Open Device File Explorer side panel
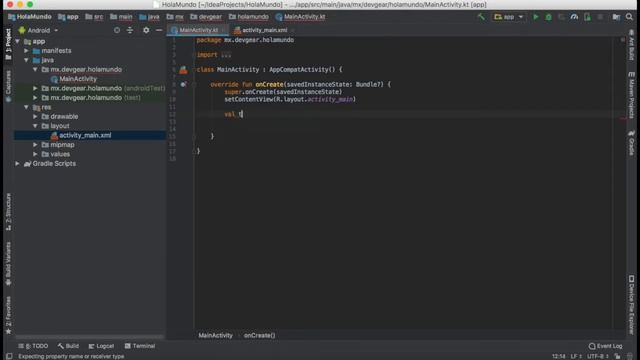The image size is (640, 360). coord(631,304)
